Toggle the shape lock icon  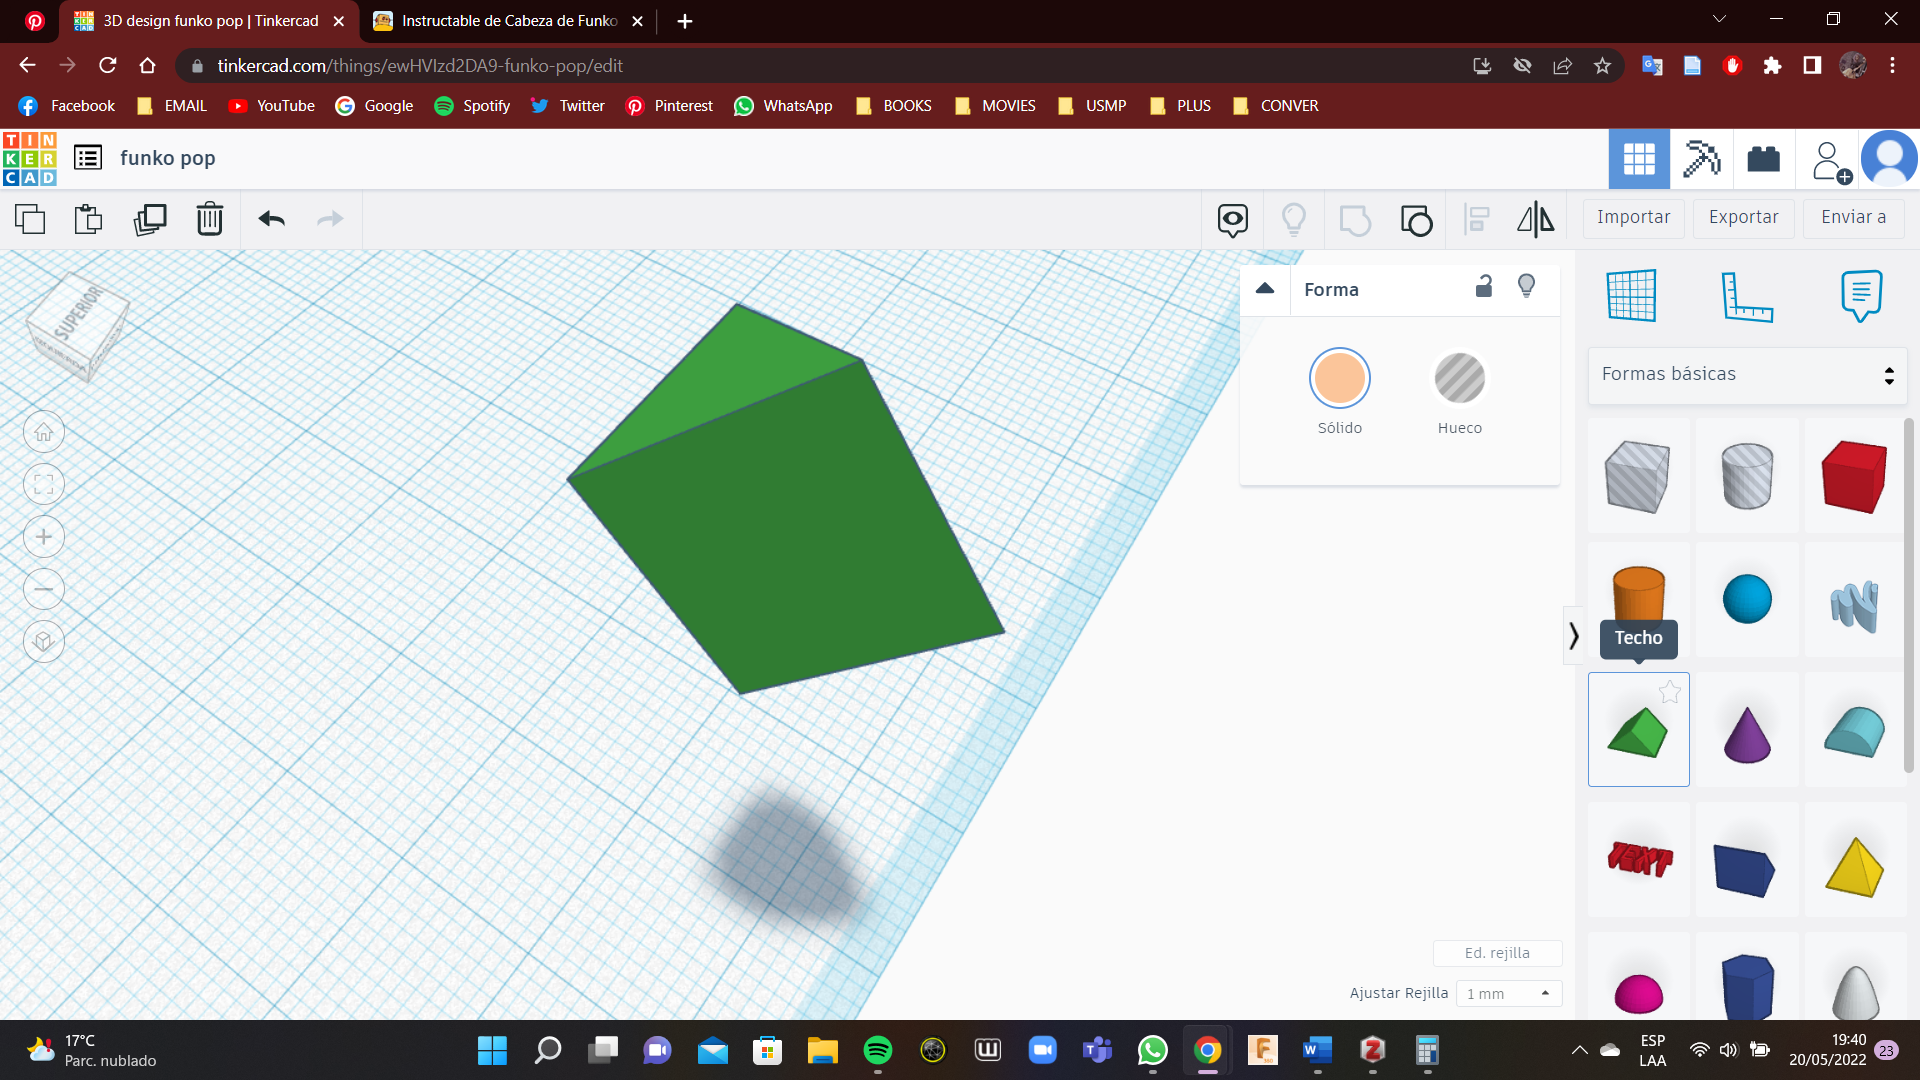(x=1484, y=288)
